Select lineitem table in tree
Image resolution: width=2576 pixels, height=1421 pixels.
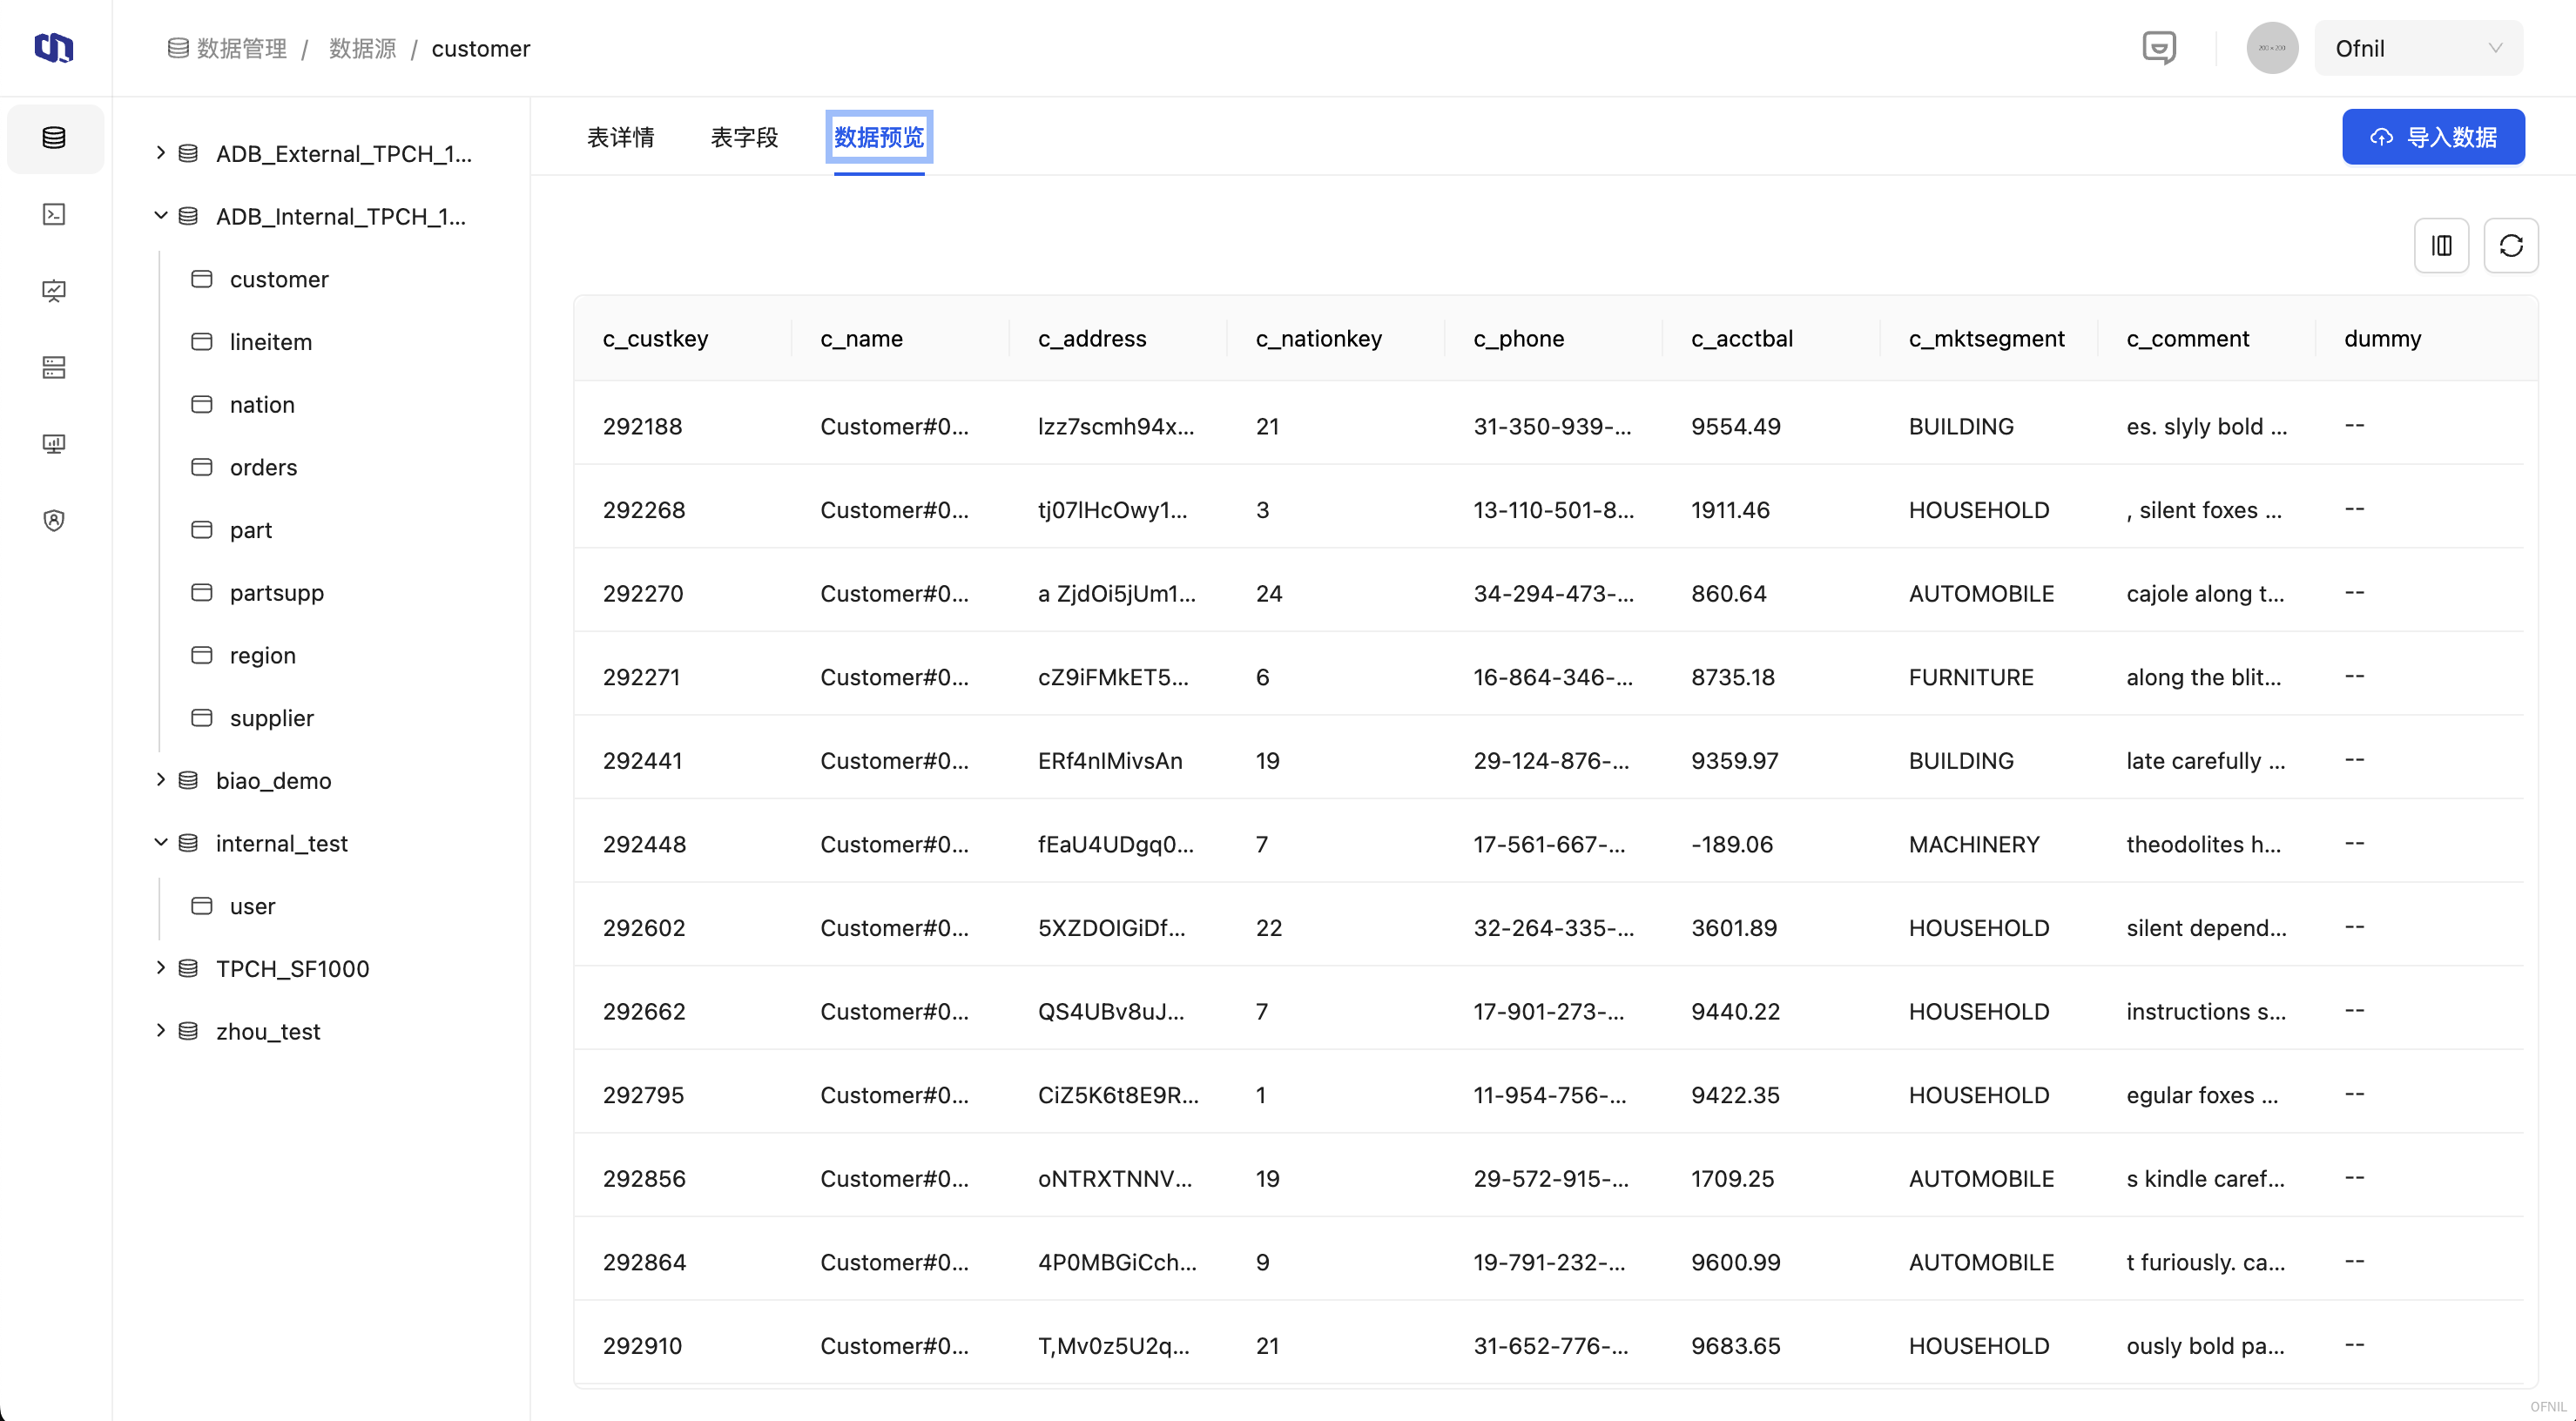[271, 342]
